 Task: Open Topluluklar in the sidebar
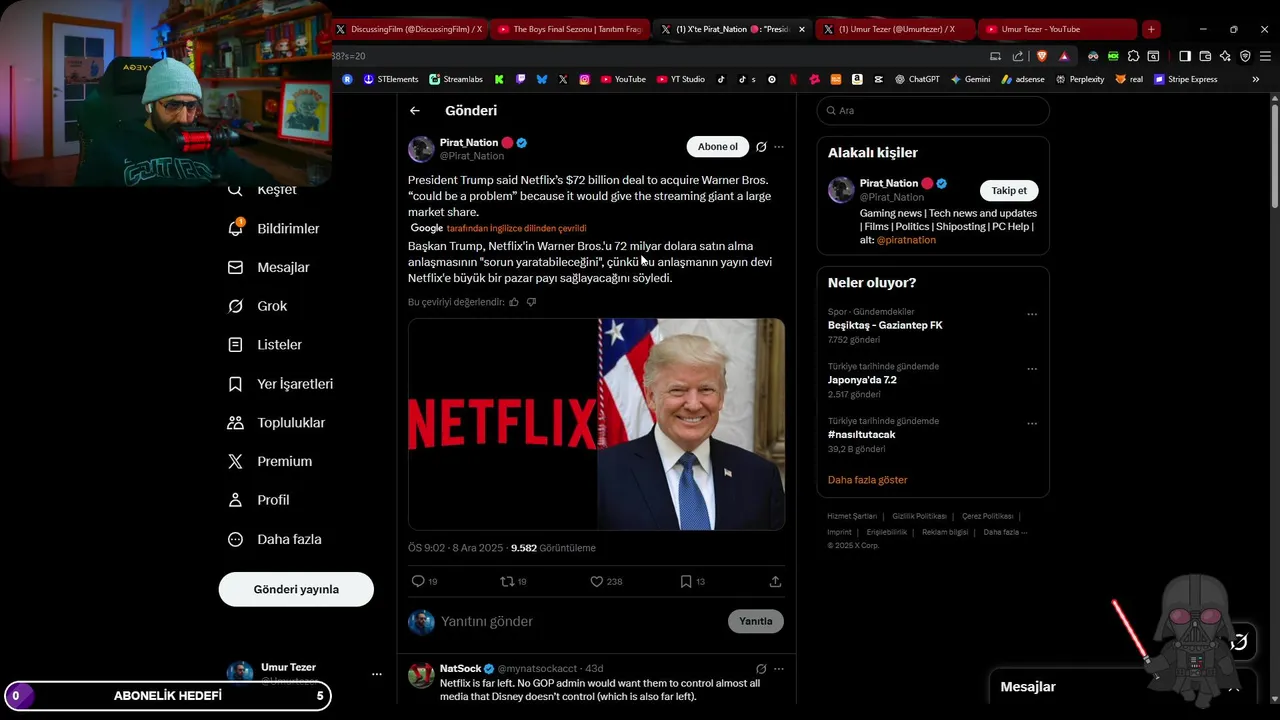[277, 423]
